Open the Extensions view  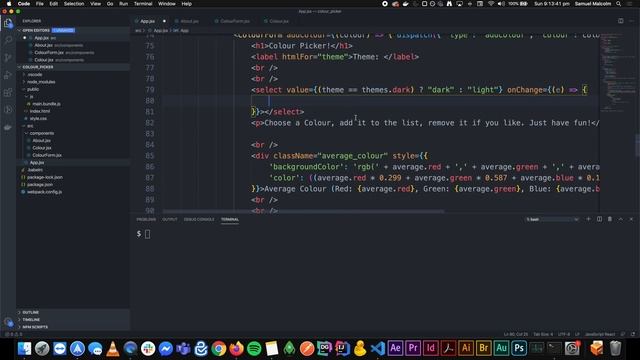pos(8,93)
